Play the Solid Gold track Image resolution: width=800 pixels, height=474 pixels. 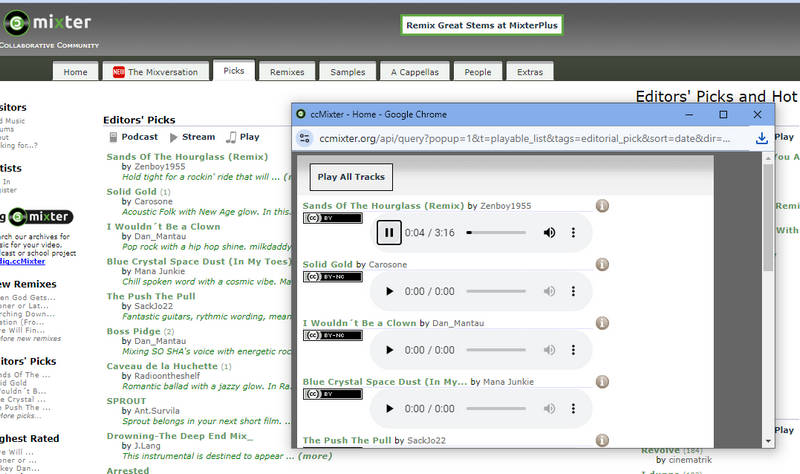coord(389,292)
